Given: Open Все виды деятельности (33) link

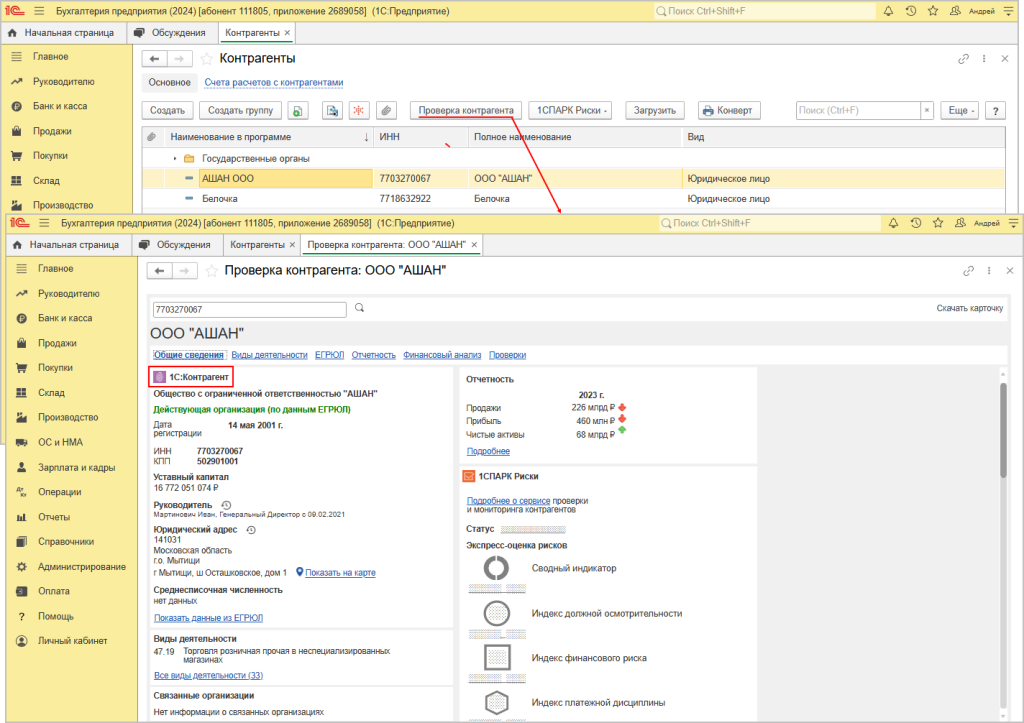Looking at the screenshot, I should pos(208,675).
